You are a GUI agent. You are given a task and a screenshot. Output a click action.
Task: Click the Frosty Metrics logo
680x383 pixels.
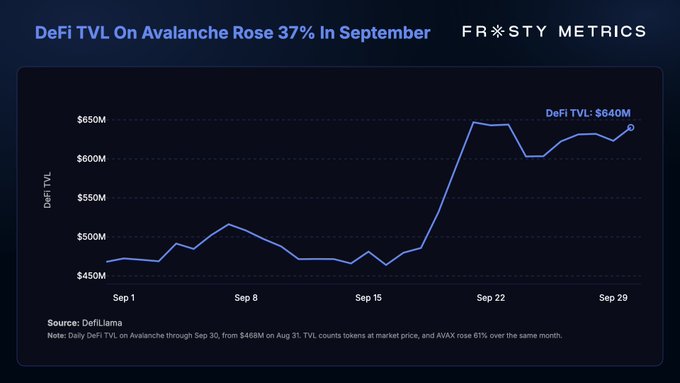click(554, 31)
